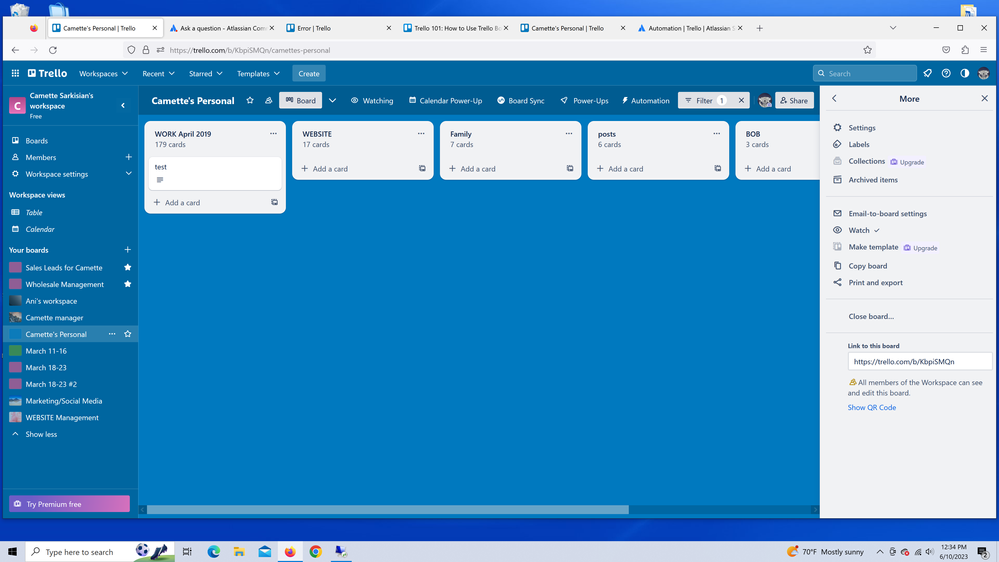Close the More side panel

pyautogui.click(x=984, y=99)
